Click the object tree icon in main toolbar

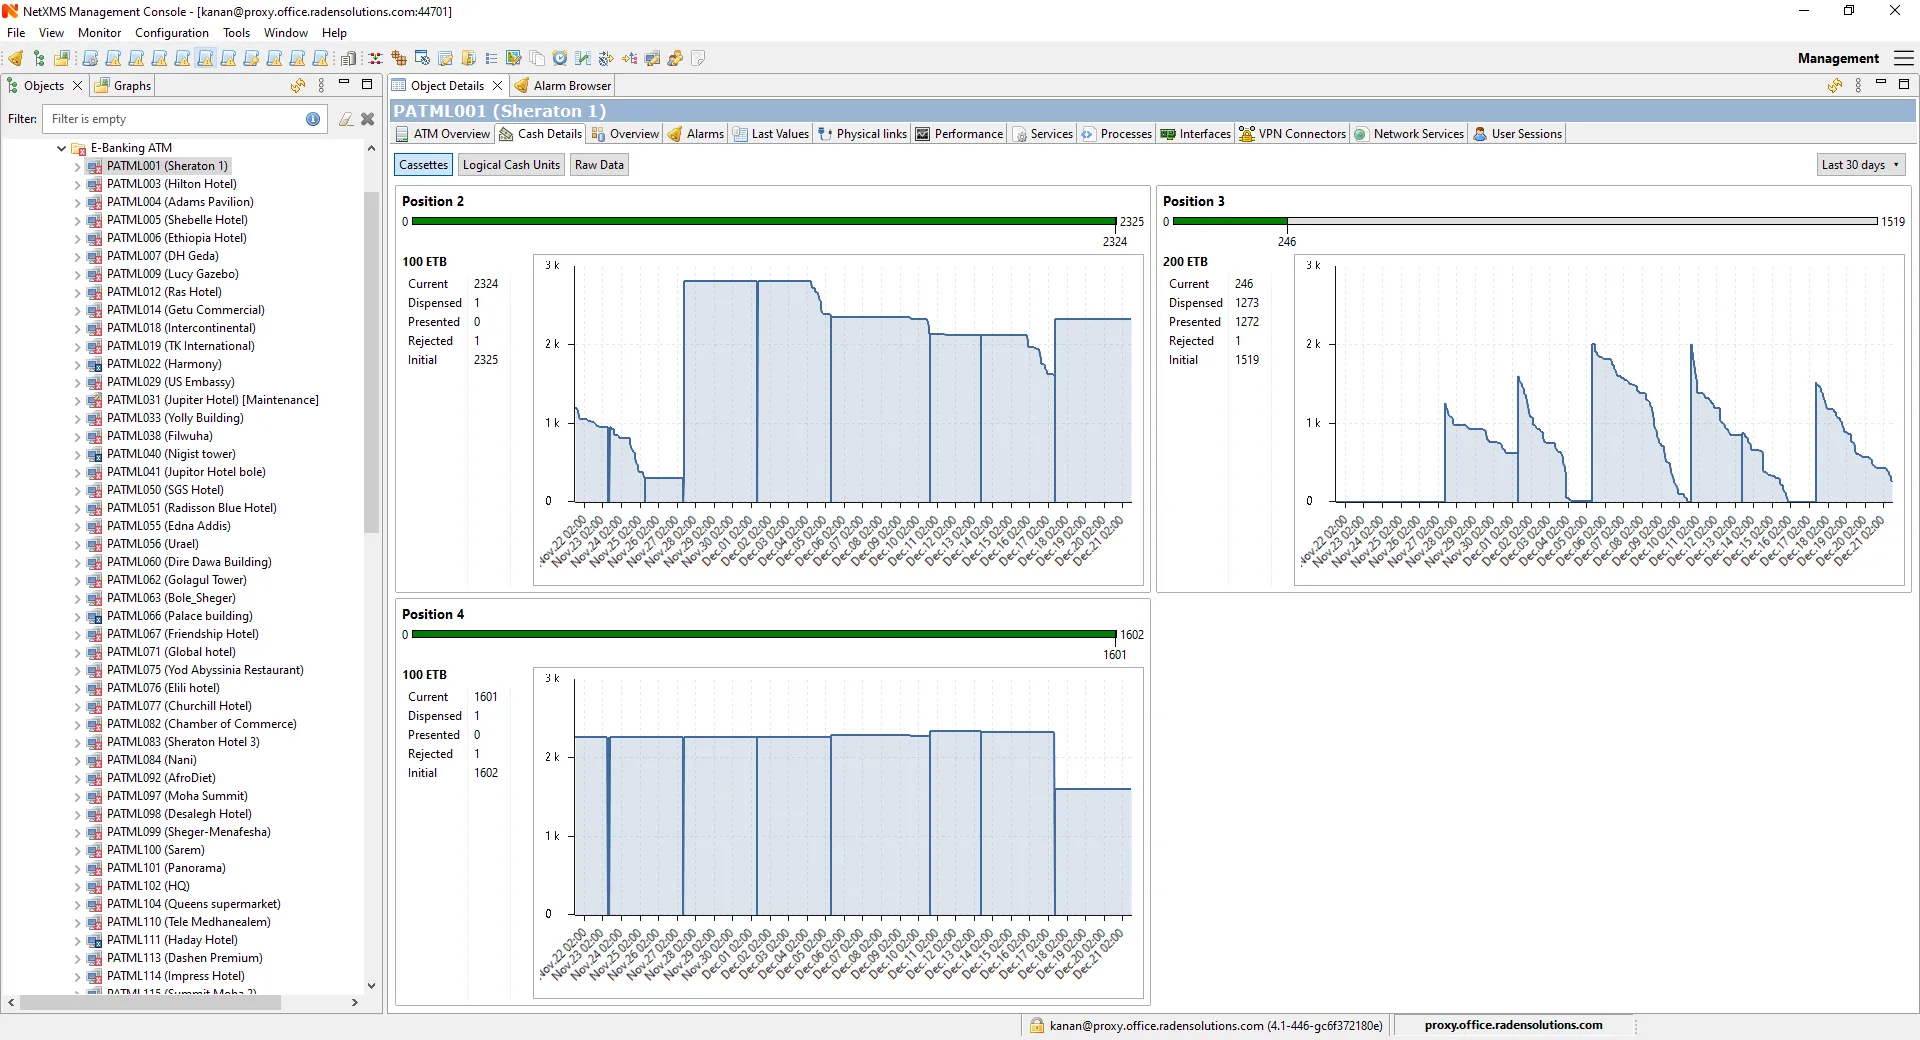(39, 59)
